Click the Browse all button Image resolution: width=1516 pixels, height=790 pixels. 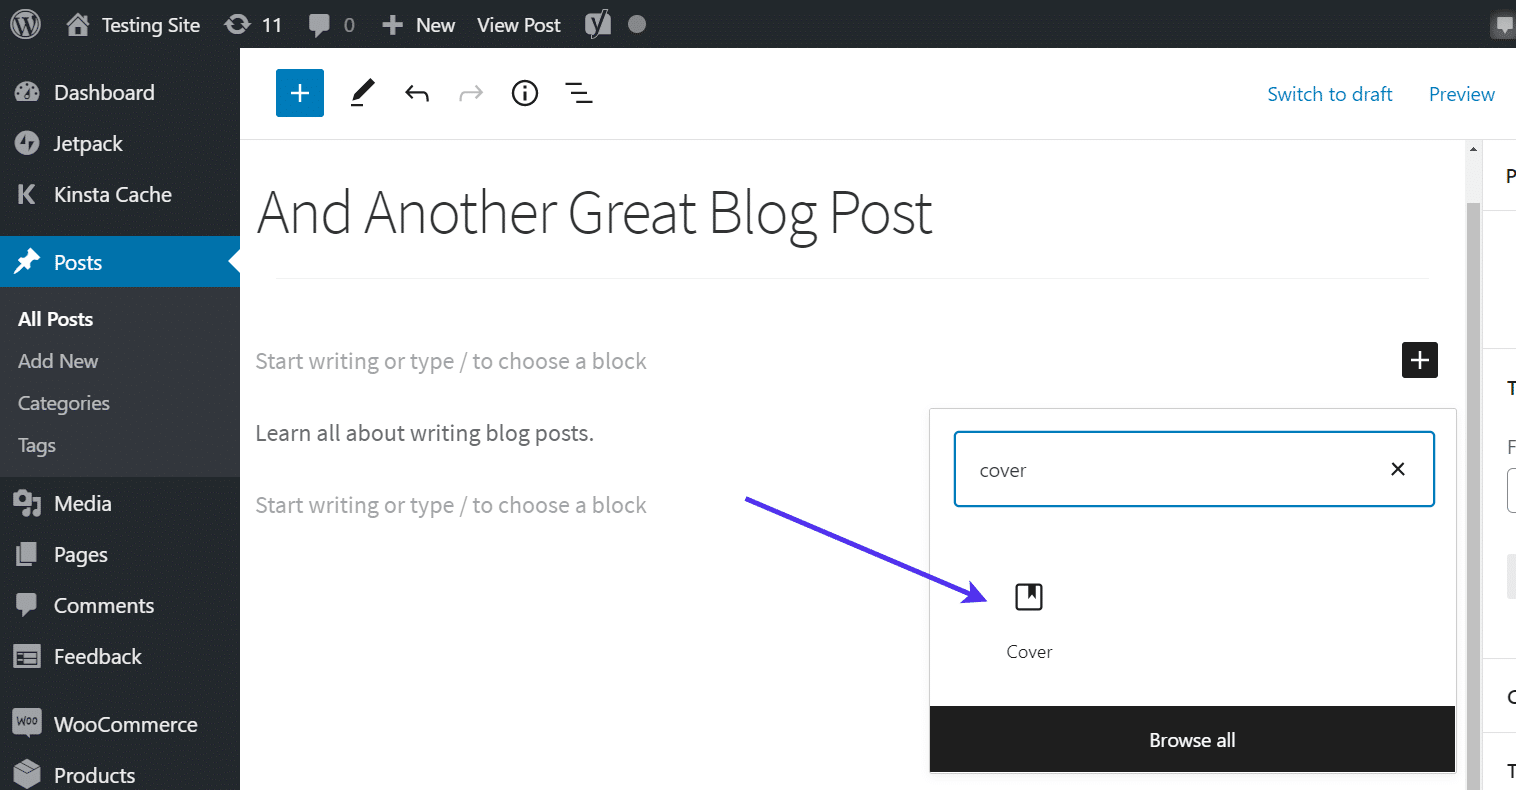pyautogui.click(x=1192, y=740)
